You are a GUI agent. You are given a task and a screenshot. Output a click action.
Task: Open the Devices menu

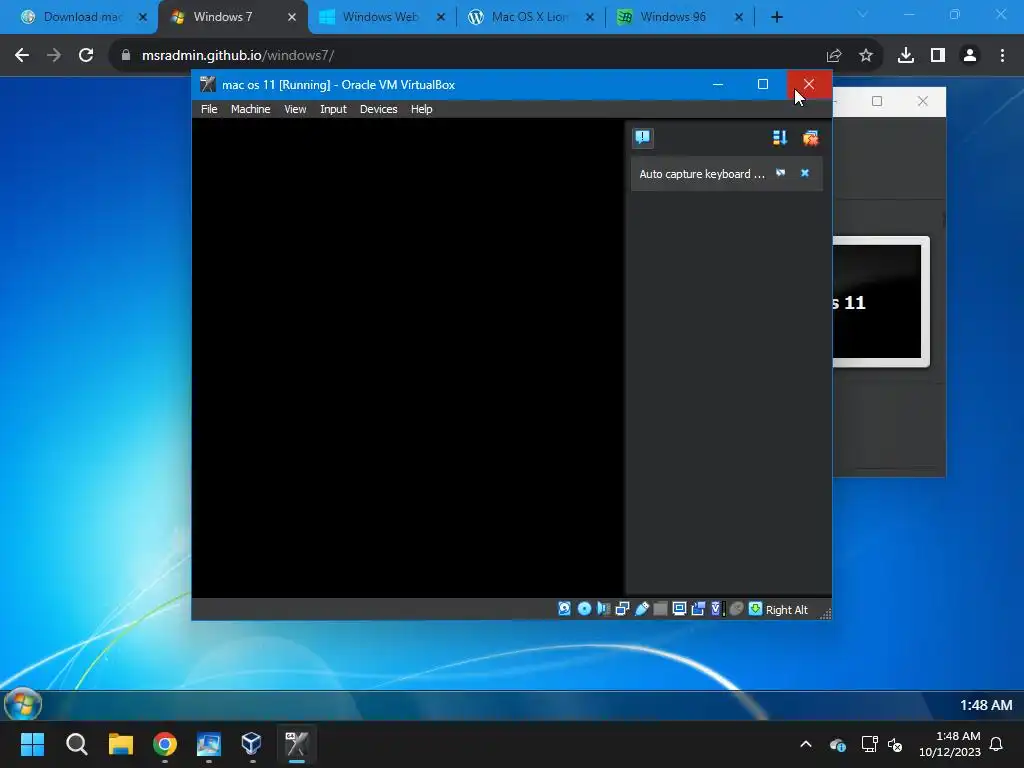pyautogui.click(x=378, y=109)
